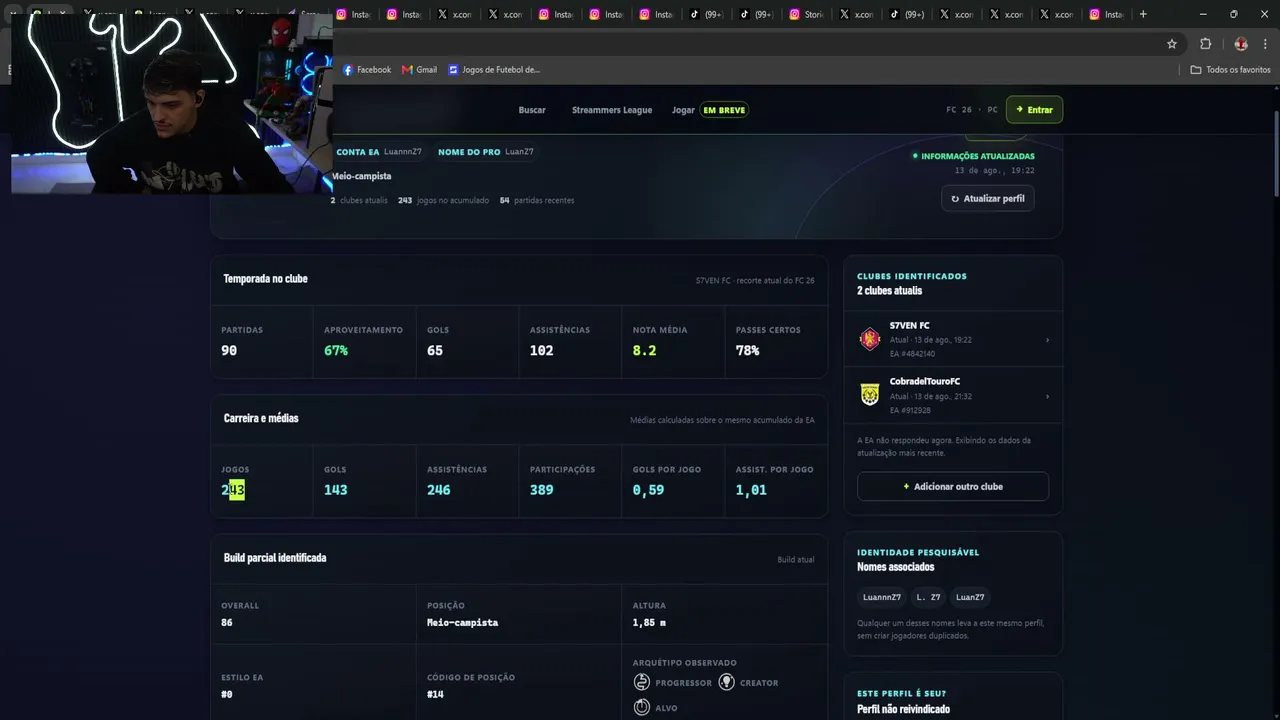The height and width of the screenshot is (720, 1280).
Task: Click the Overall value 86
Action: coord(227,622)
